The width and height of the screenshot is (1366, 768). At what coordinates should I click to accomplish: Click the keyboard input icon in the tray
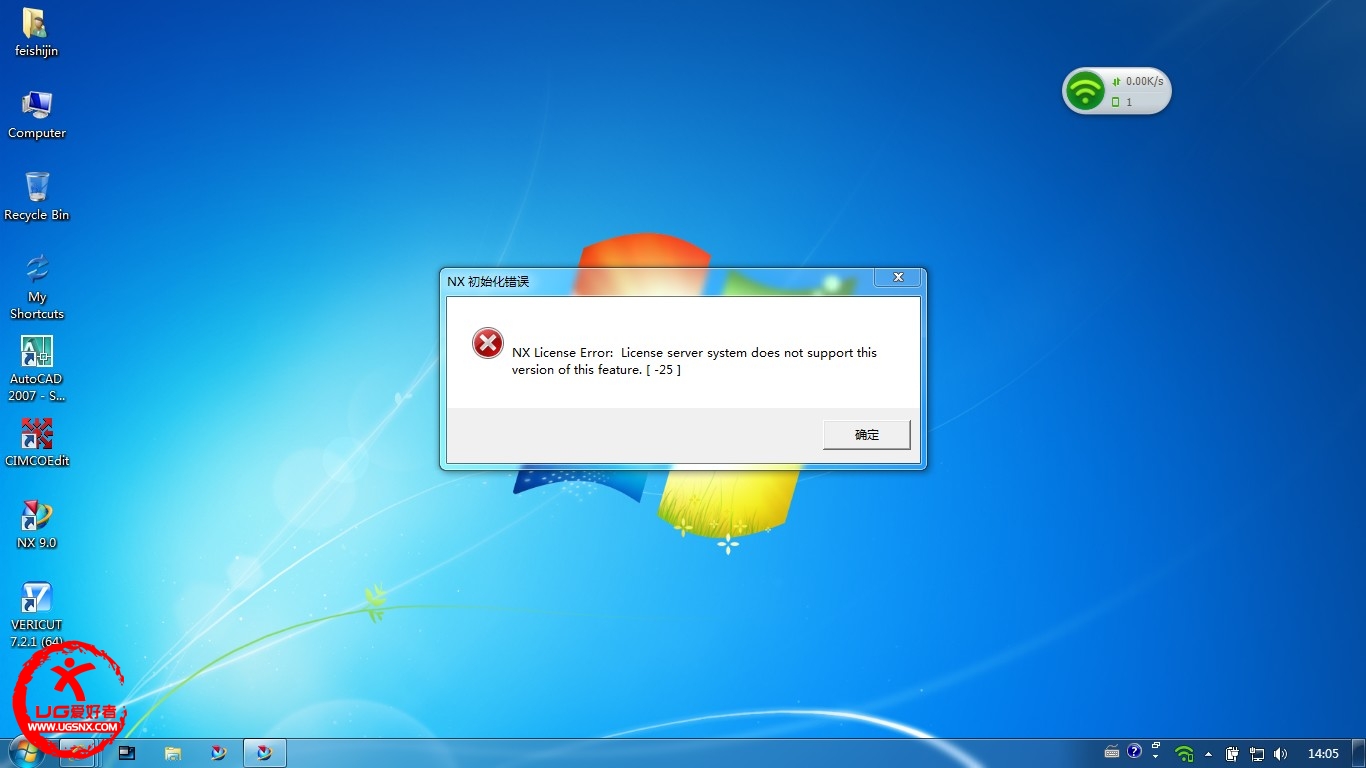click(1112, 752)
